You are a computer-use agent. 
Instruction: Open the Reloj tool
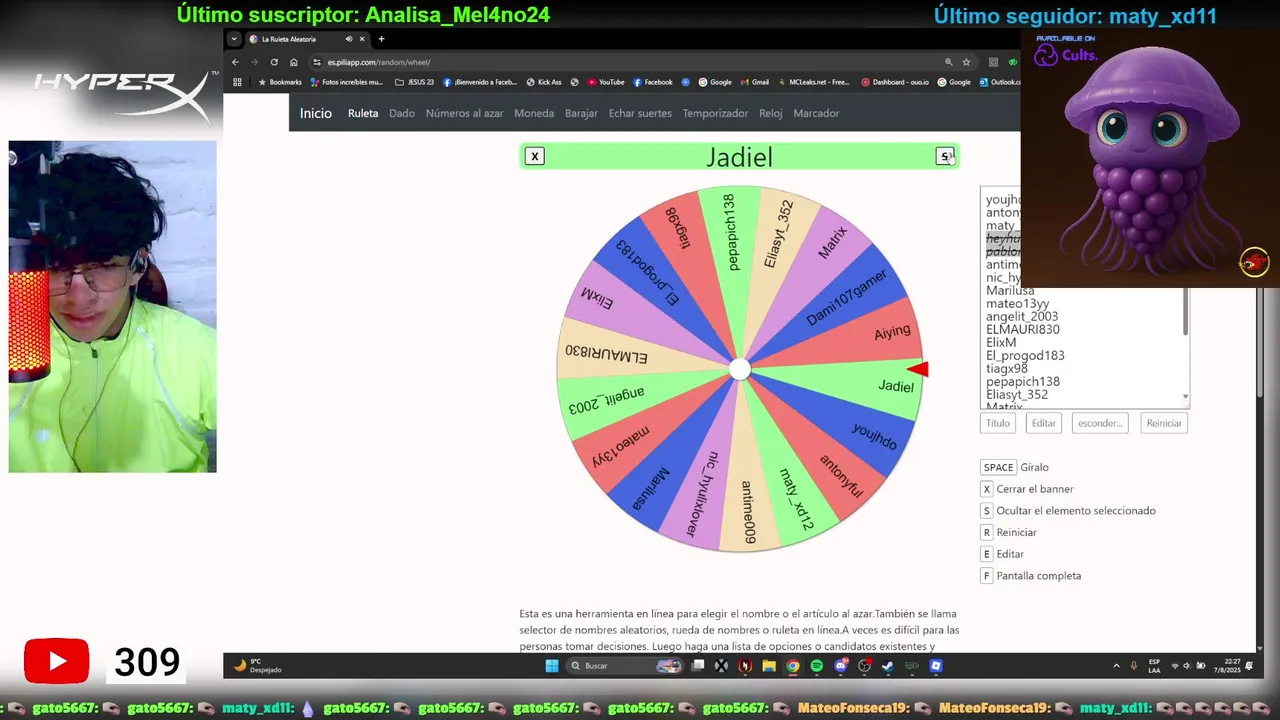pyautogui.click(x=770, y=113)
